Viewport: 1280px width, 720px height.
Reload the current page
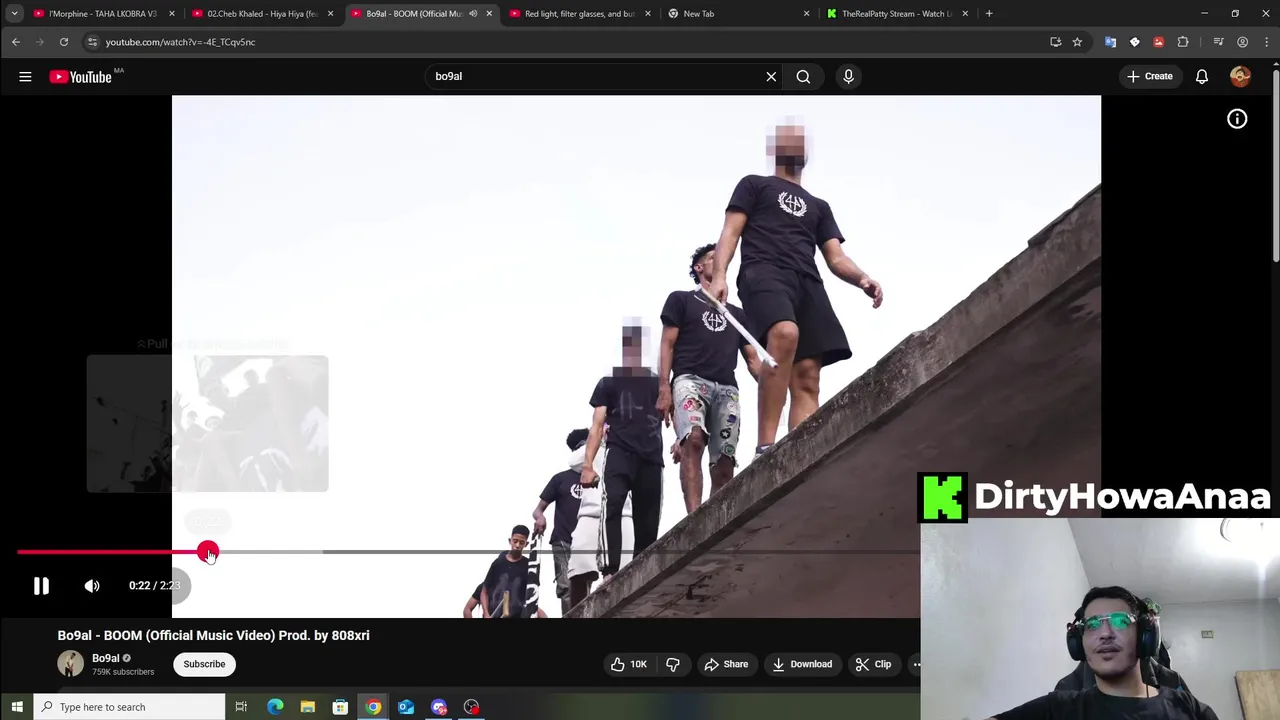pyautogui.click(x=63, y=42)
